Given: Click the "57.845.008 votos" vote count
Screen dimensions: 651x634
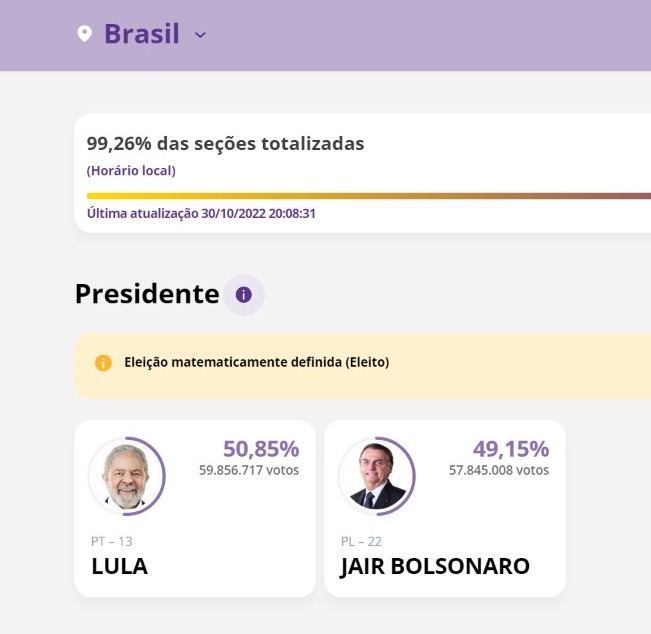Looking at the screenshot, I should [x=499, y=470].
